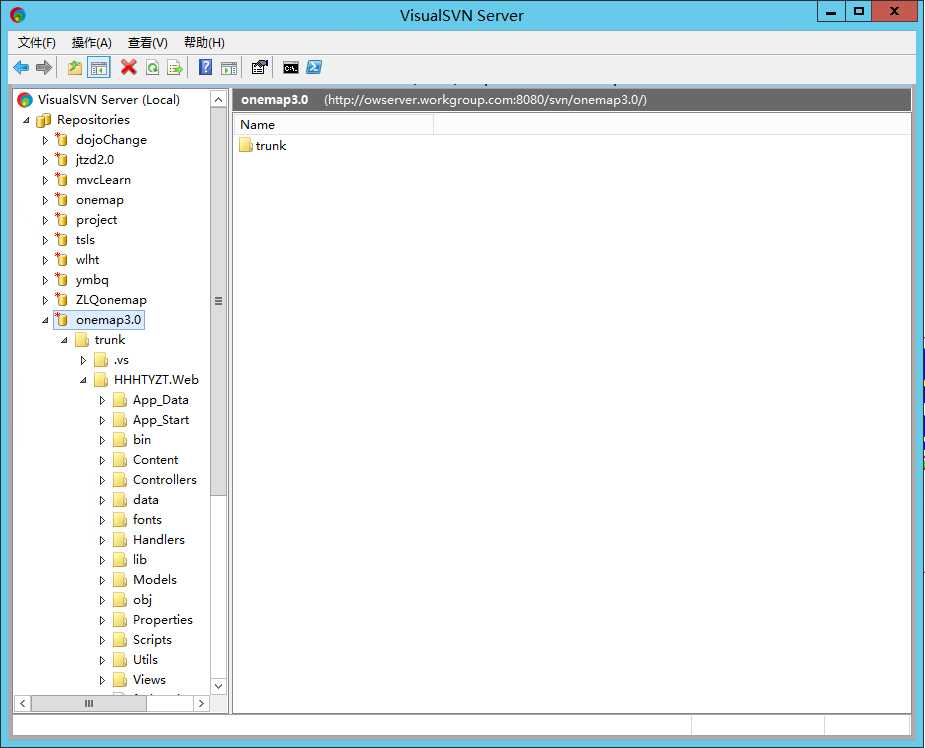Expand the tsls repository

pyautogui.click(x=45, y=241)
